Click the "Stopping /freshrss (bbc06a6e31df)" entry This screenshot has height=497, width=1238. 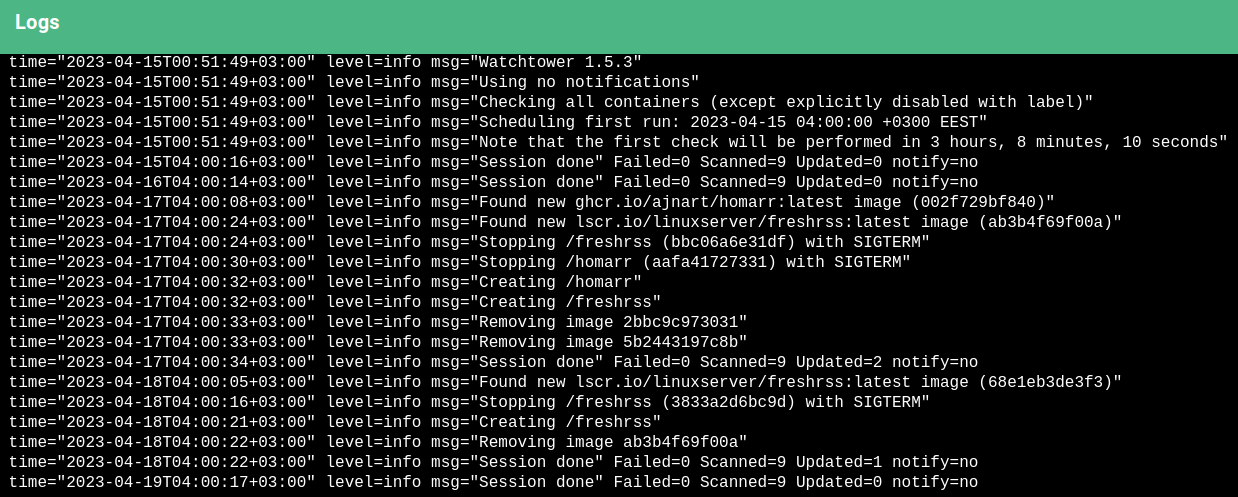[470, 242]
